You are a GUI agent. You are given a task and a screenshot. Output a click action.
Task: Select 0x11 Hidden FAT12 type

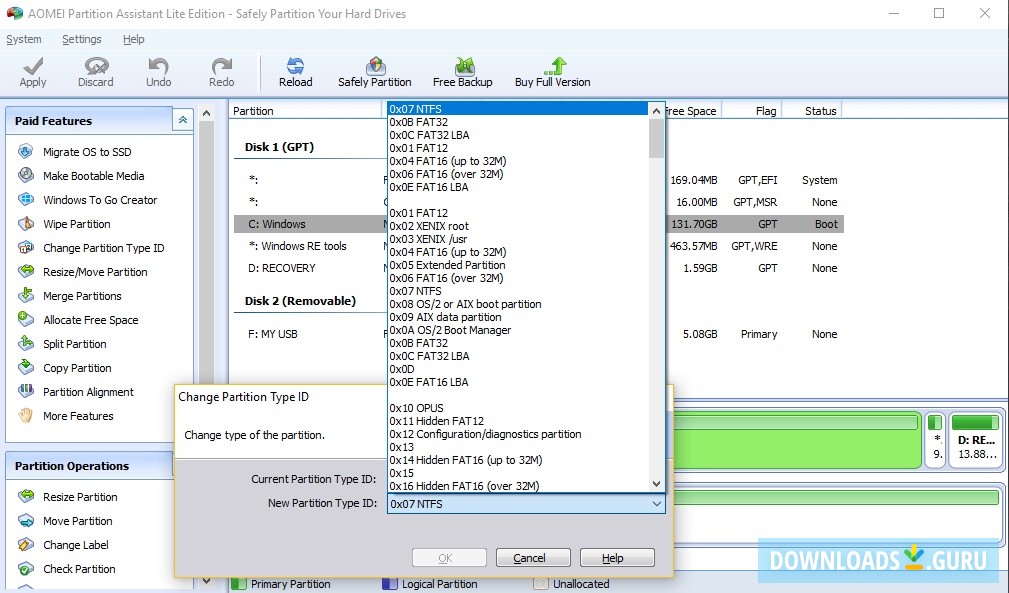pyautogui.click(x=518, y=421)
